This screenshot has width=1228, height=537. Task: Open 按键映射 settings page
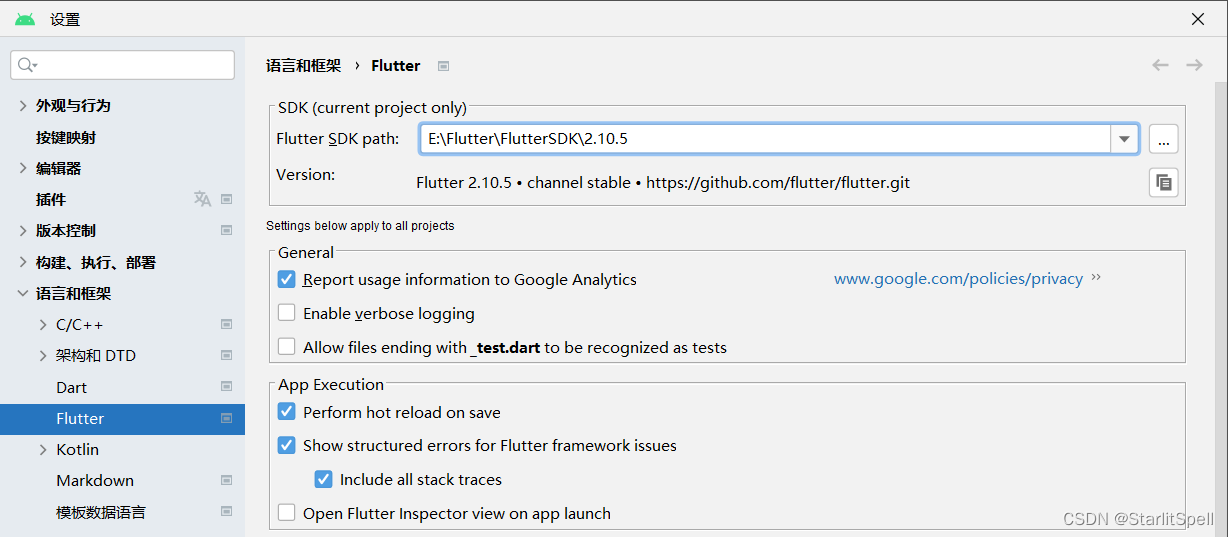tap(66, 137)
